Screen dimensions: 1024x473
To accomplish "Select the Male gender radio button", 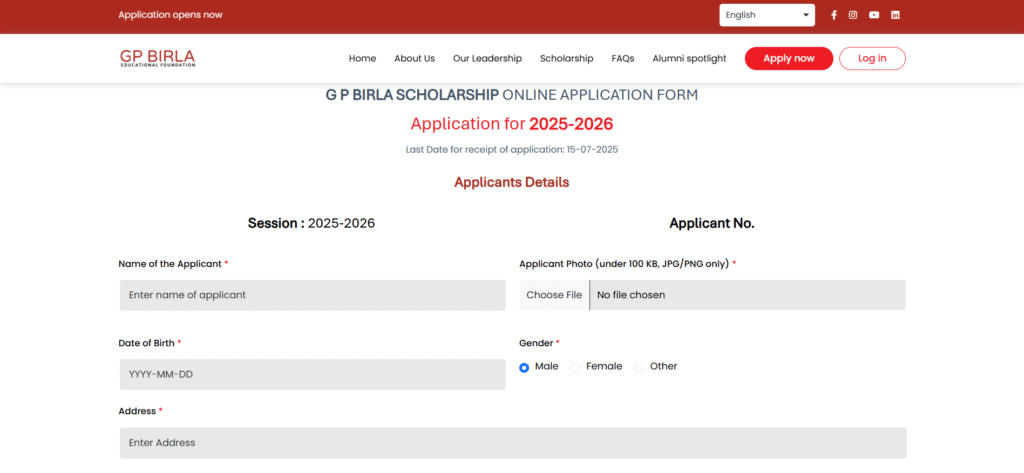I will (524, 368).
